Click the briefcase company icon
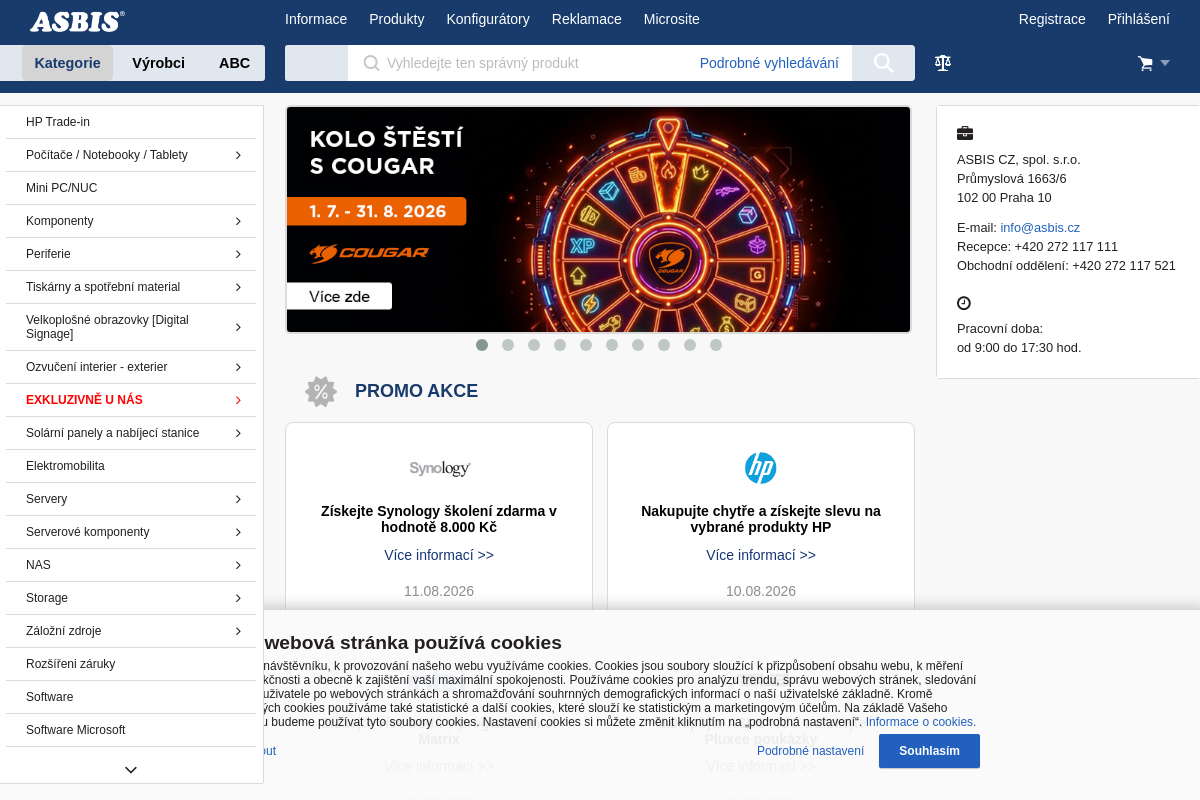Image resolution: width=1200 pixels, height=800 pixels. click(x=965, y=133)
